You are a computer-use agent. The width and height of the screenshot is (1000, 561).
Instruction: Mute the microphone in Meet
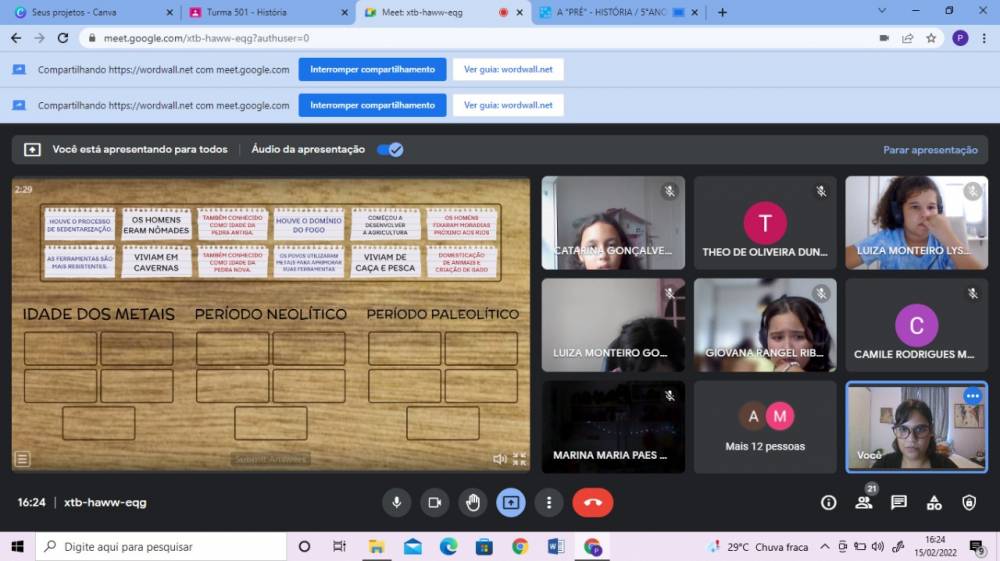(x=396, y=502)
